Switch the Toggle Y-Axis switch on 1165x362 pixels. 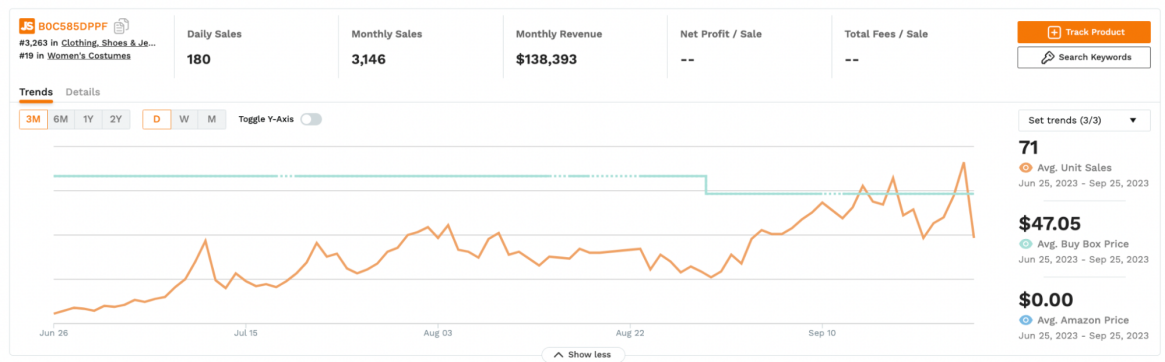[311, 120]
